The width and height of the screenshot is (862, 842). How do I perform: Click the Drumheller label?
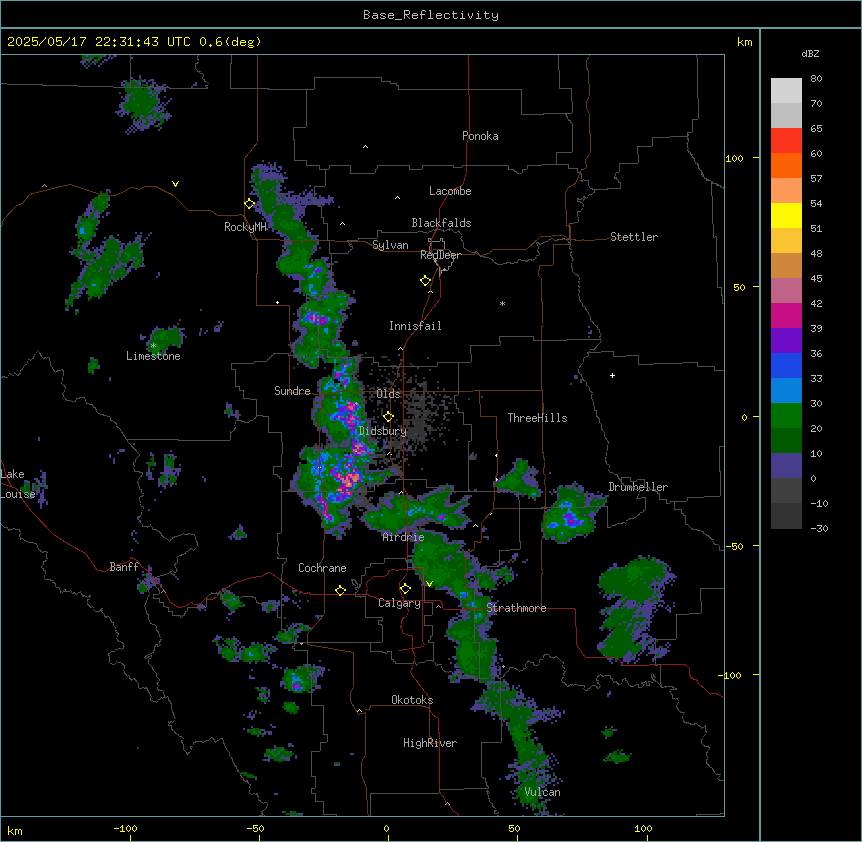tap(638, 487)
